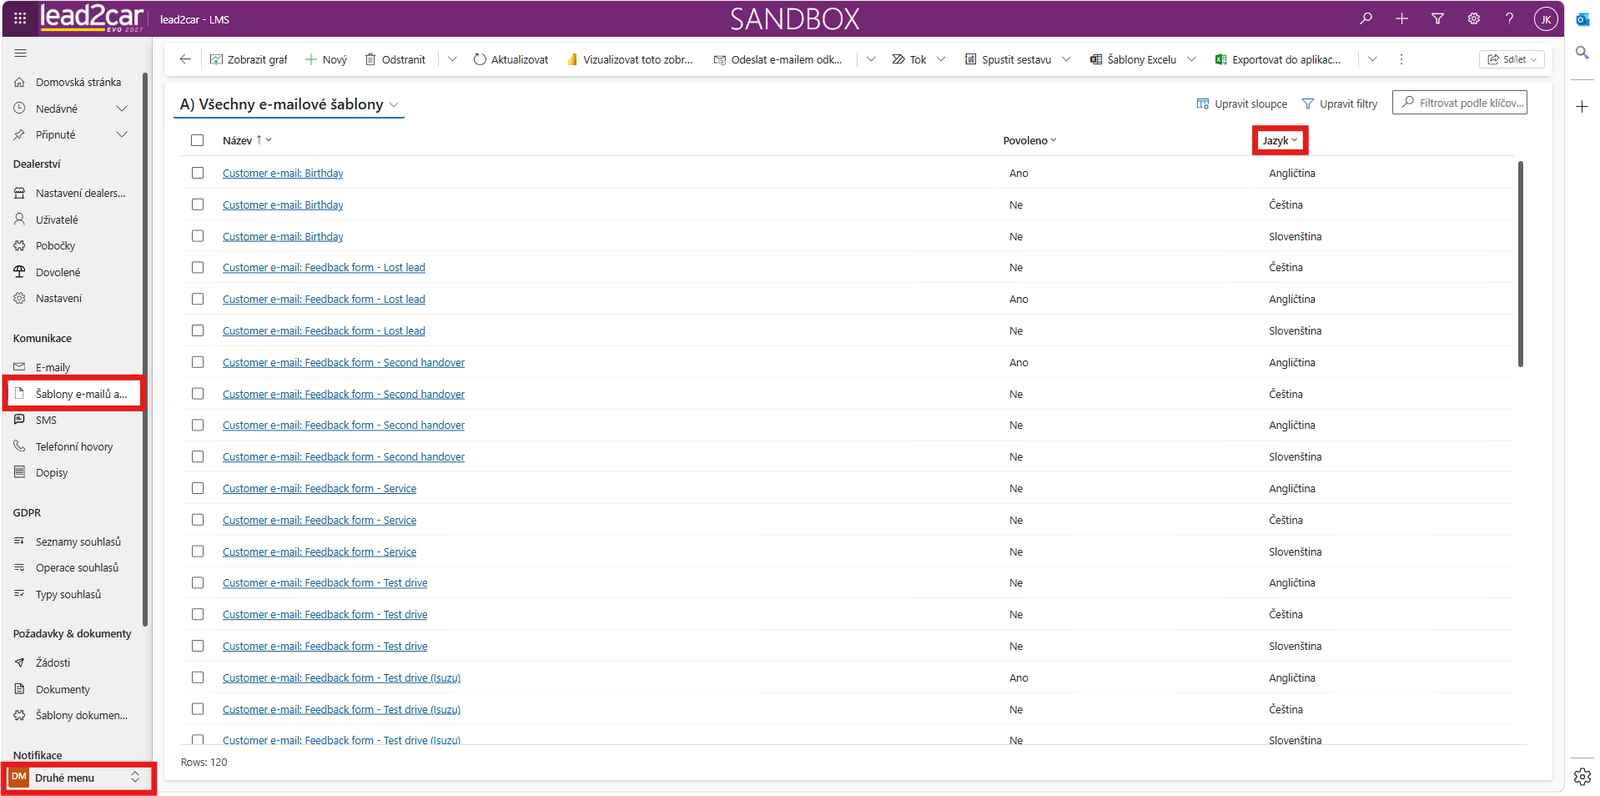Click the Upravit sloupce button
Image resolution: width=1600 pixels, height=796 pixels.
[1242, 103]
